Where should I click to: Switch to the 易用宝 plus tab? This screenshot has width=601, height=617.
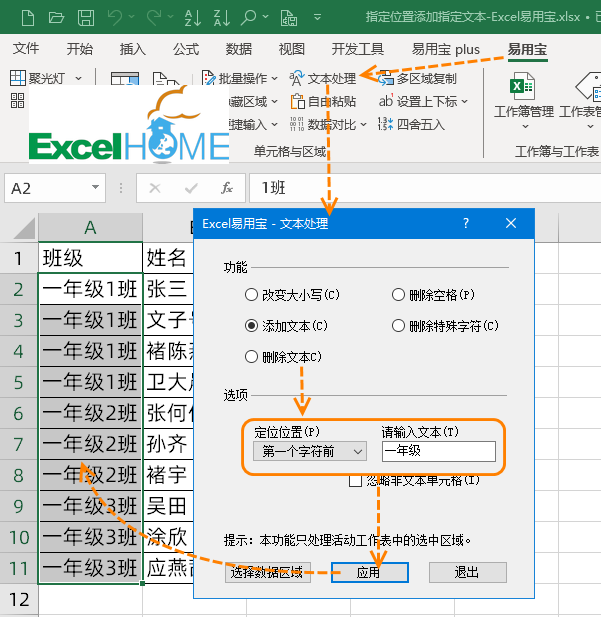[446, 49]
